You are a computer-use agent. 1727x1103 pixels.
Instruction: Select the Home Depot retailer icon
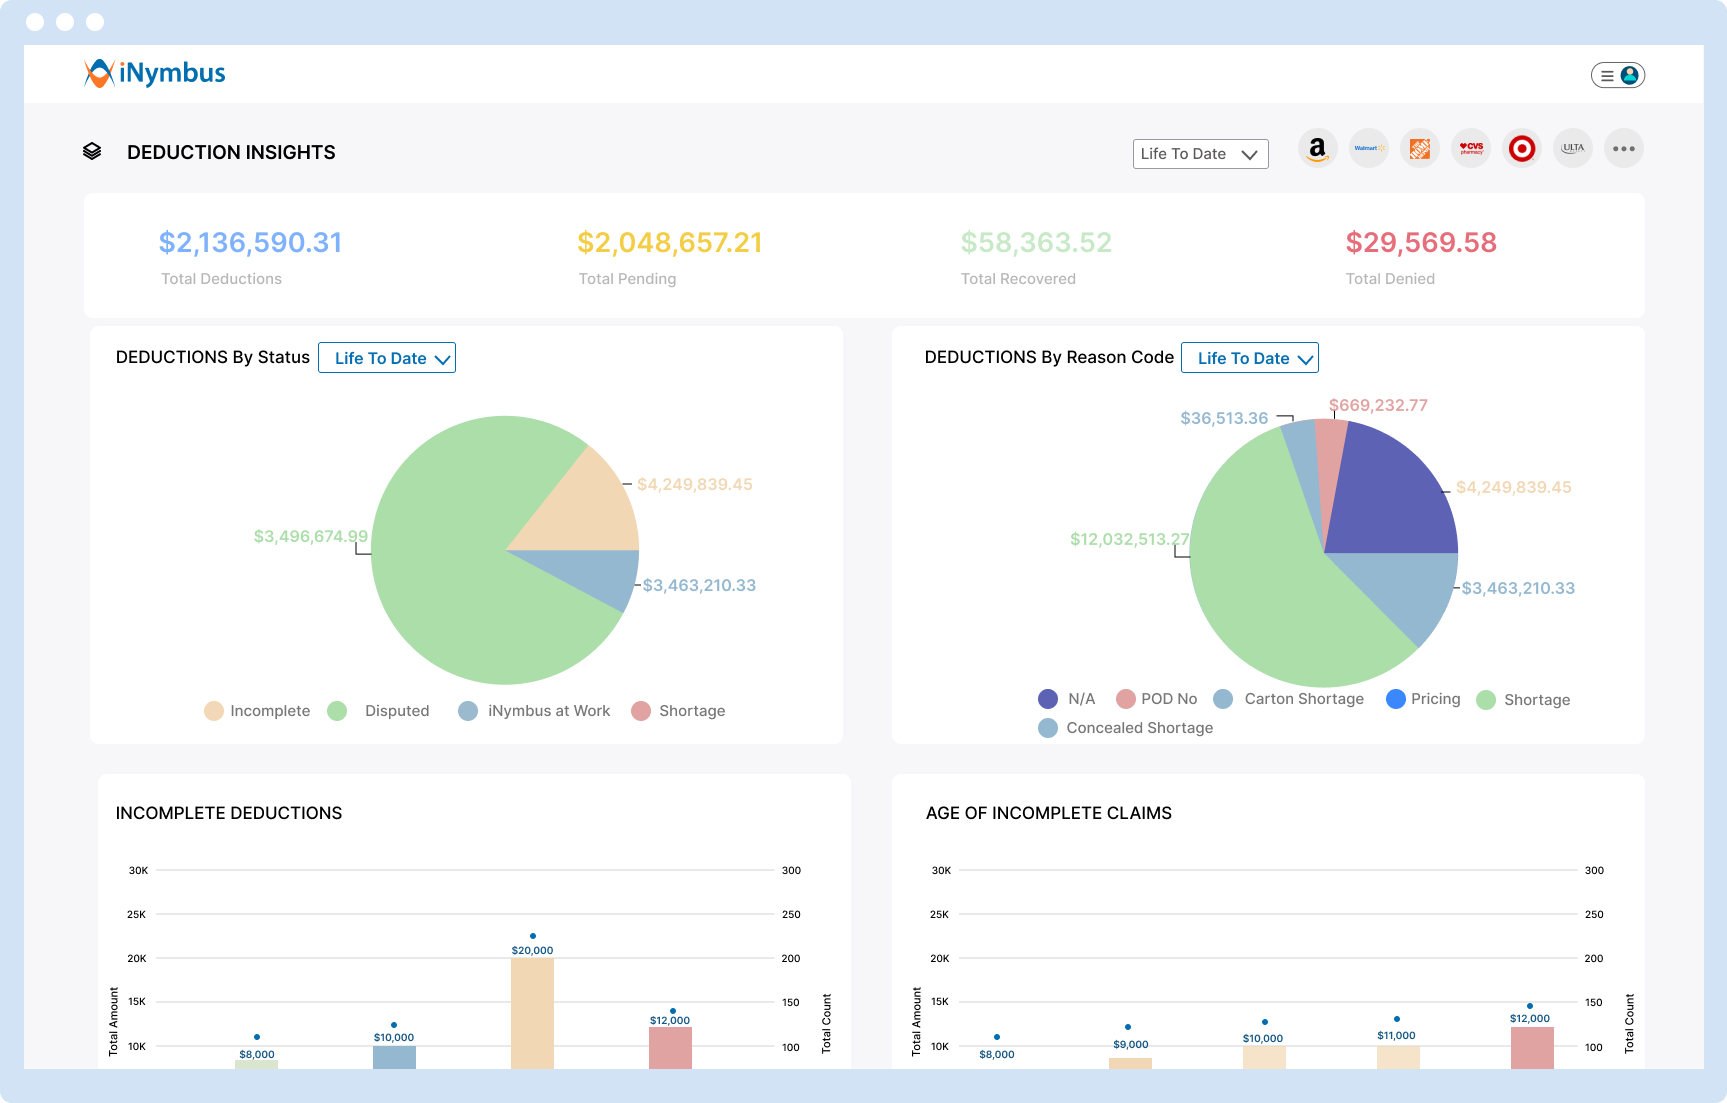click(1419, 147)
